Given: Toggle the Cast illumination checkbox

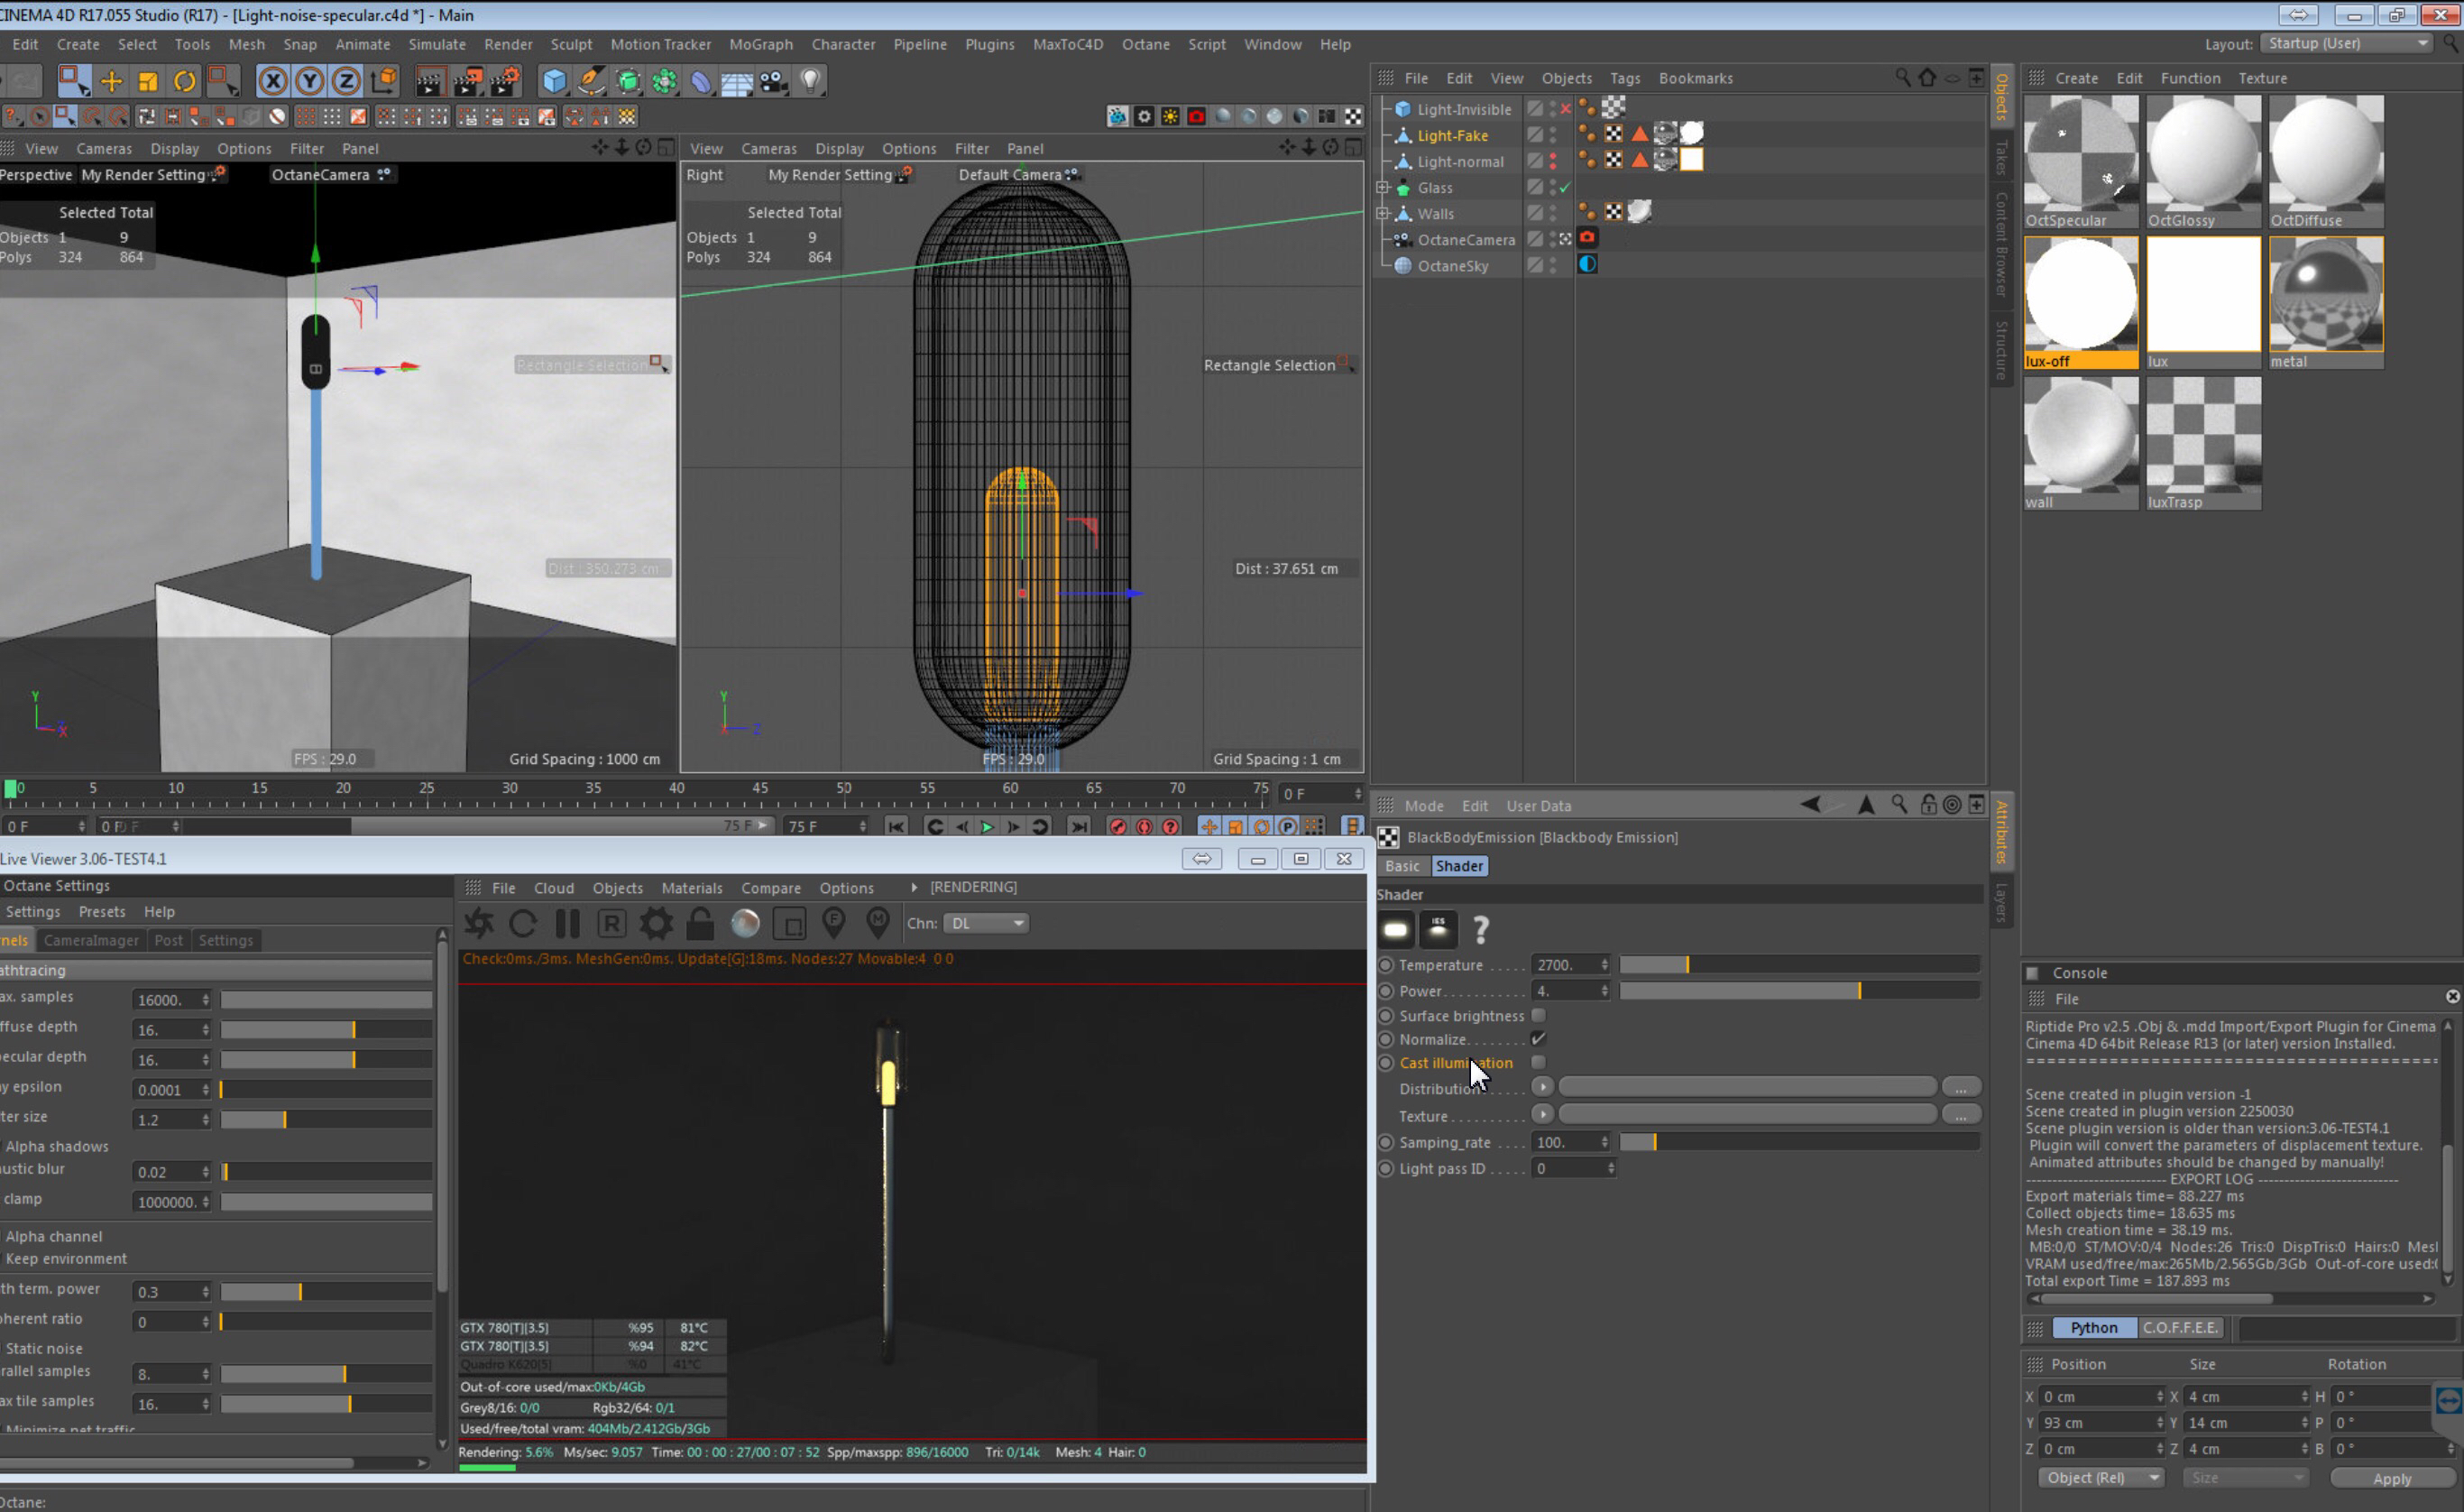Looking at the screenshot, I should pyautogui.click(x=1538, y=1062).
